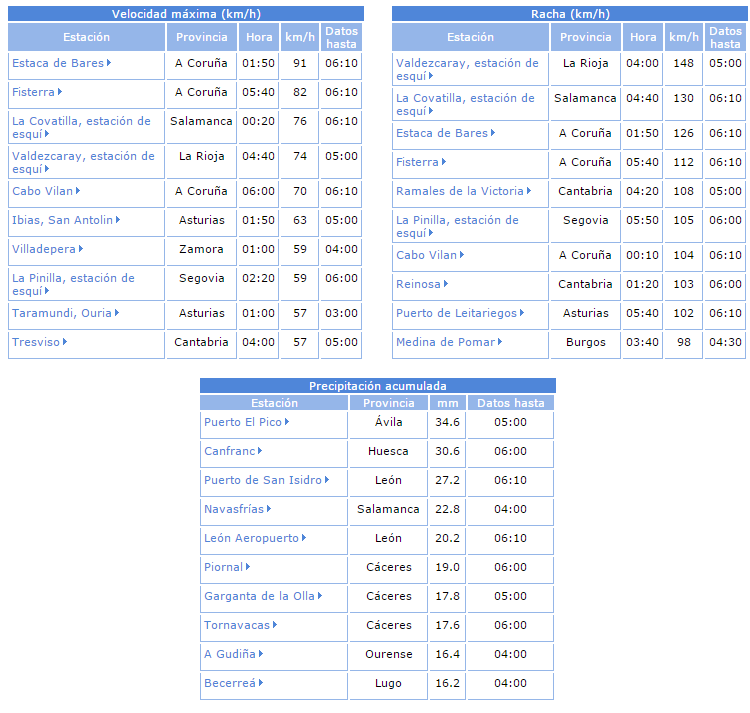The width and height of the screenshot is (750, 713).
Task: Open Puerto de Leitariegos station details
Action: coord(456,313)
